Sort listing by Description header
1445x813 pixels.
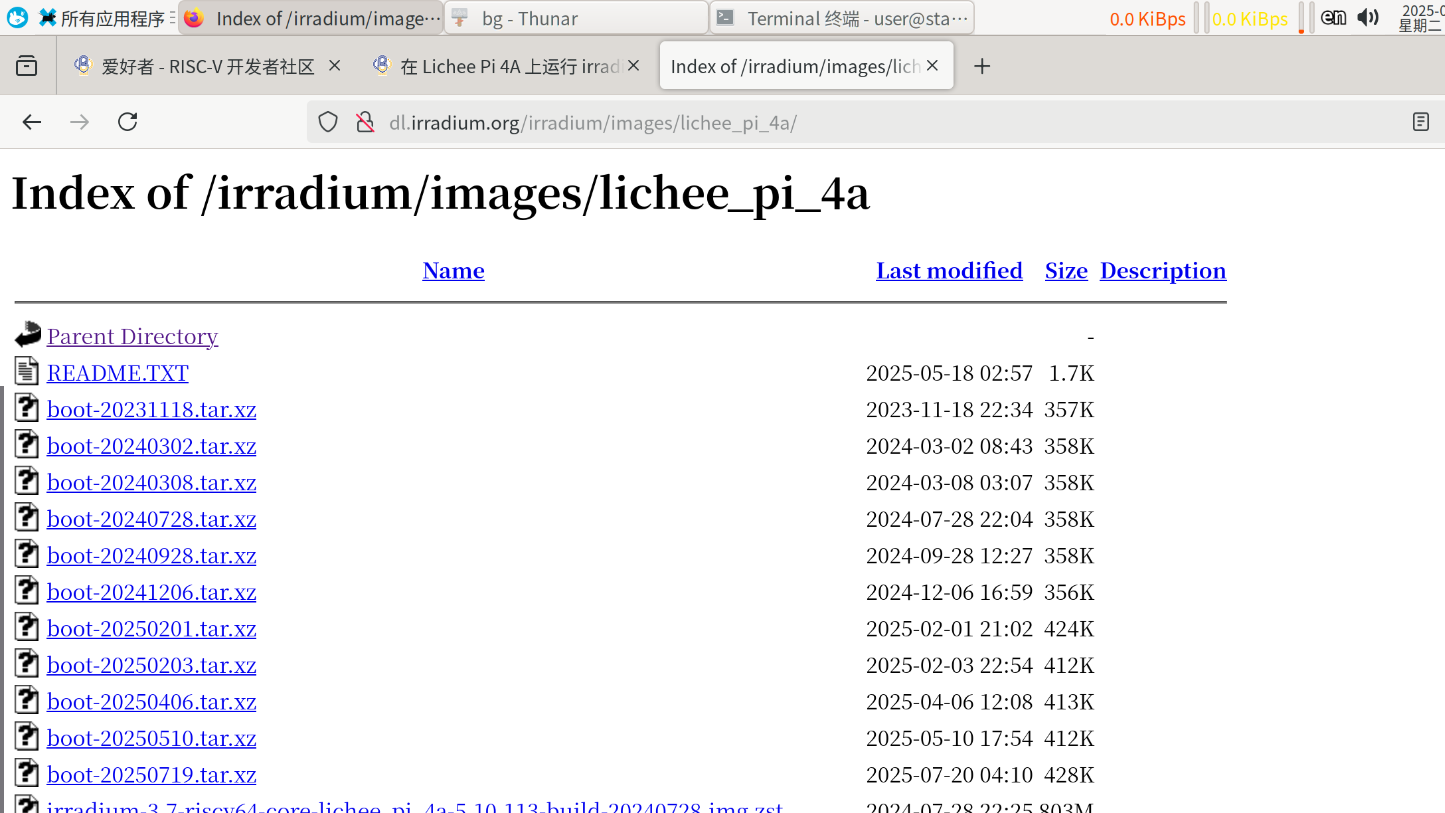tap(1163, 270)
